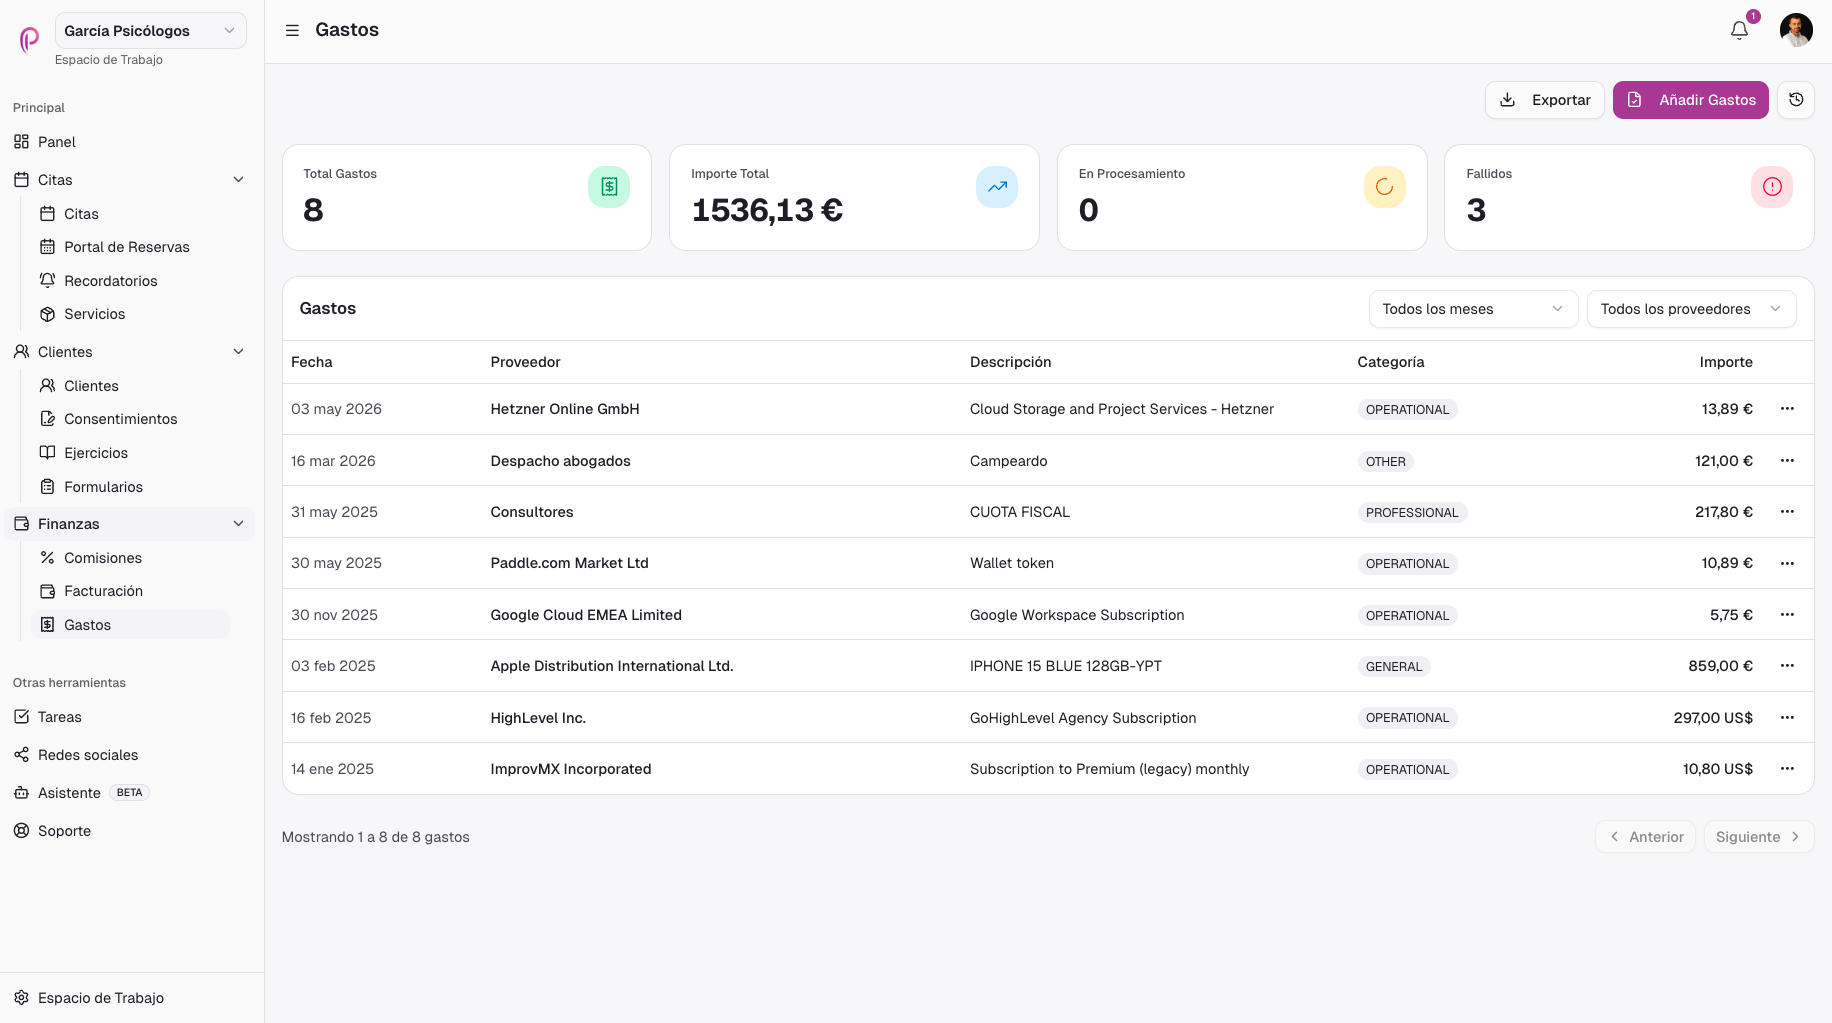Open the notifications bell
The width and height of the screenshot is (1832, 1023).
coord(1739,30)
